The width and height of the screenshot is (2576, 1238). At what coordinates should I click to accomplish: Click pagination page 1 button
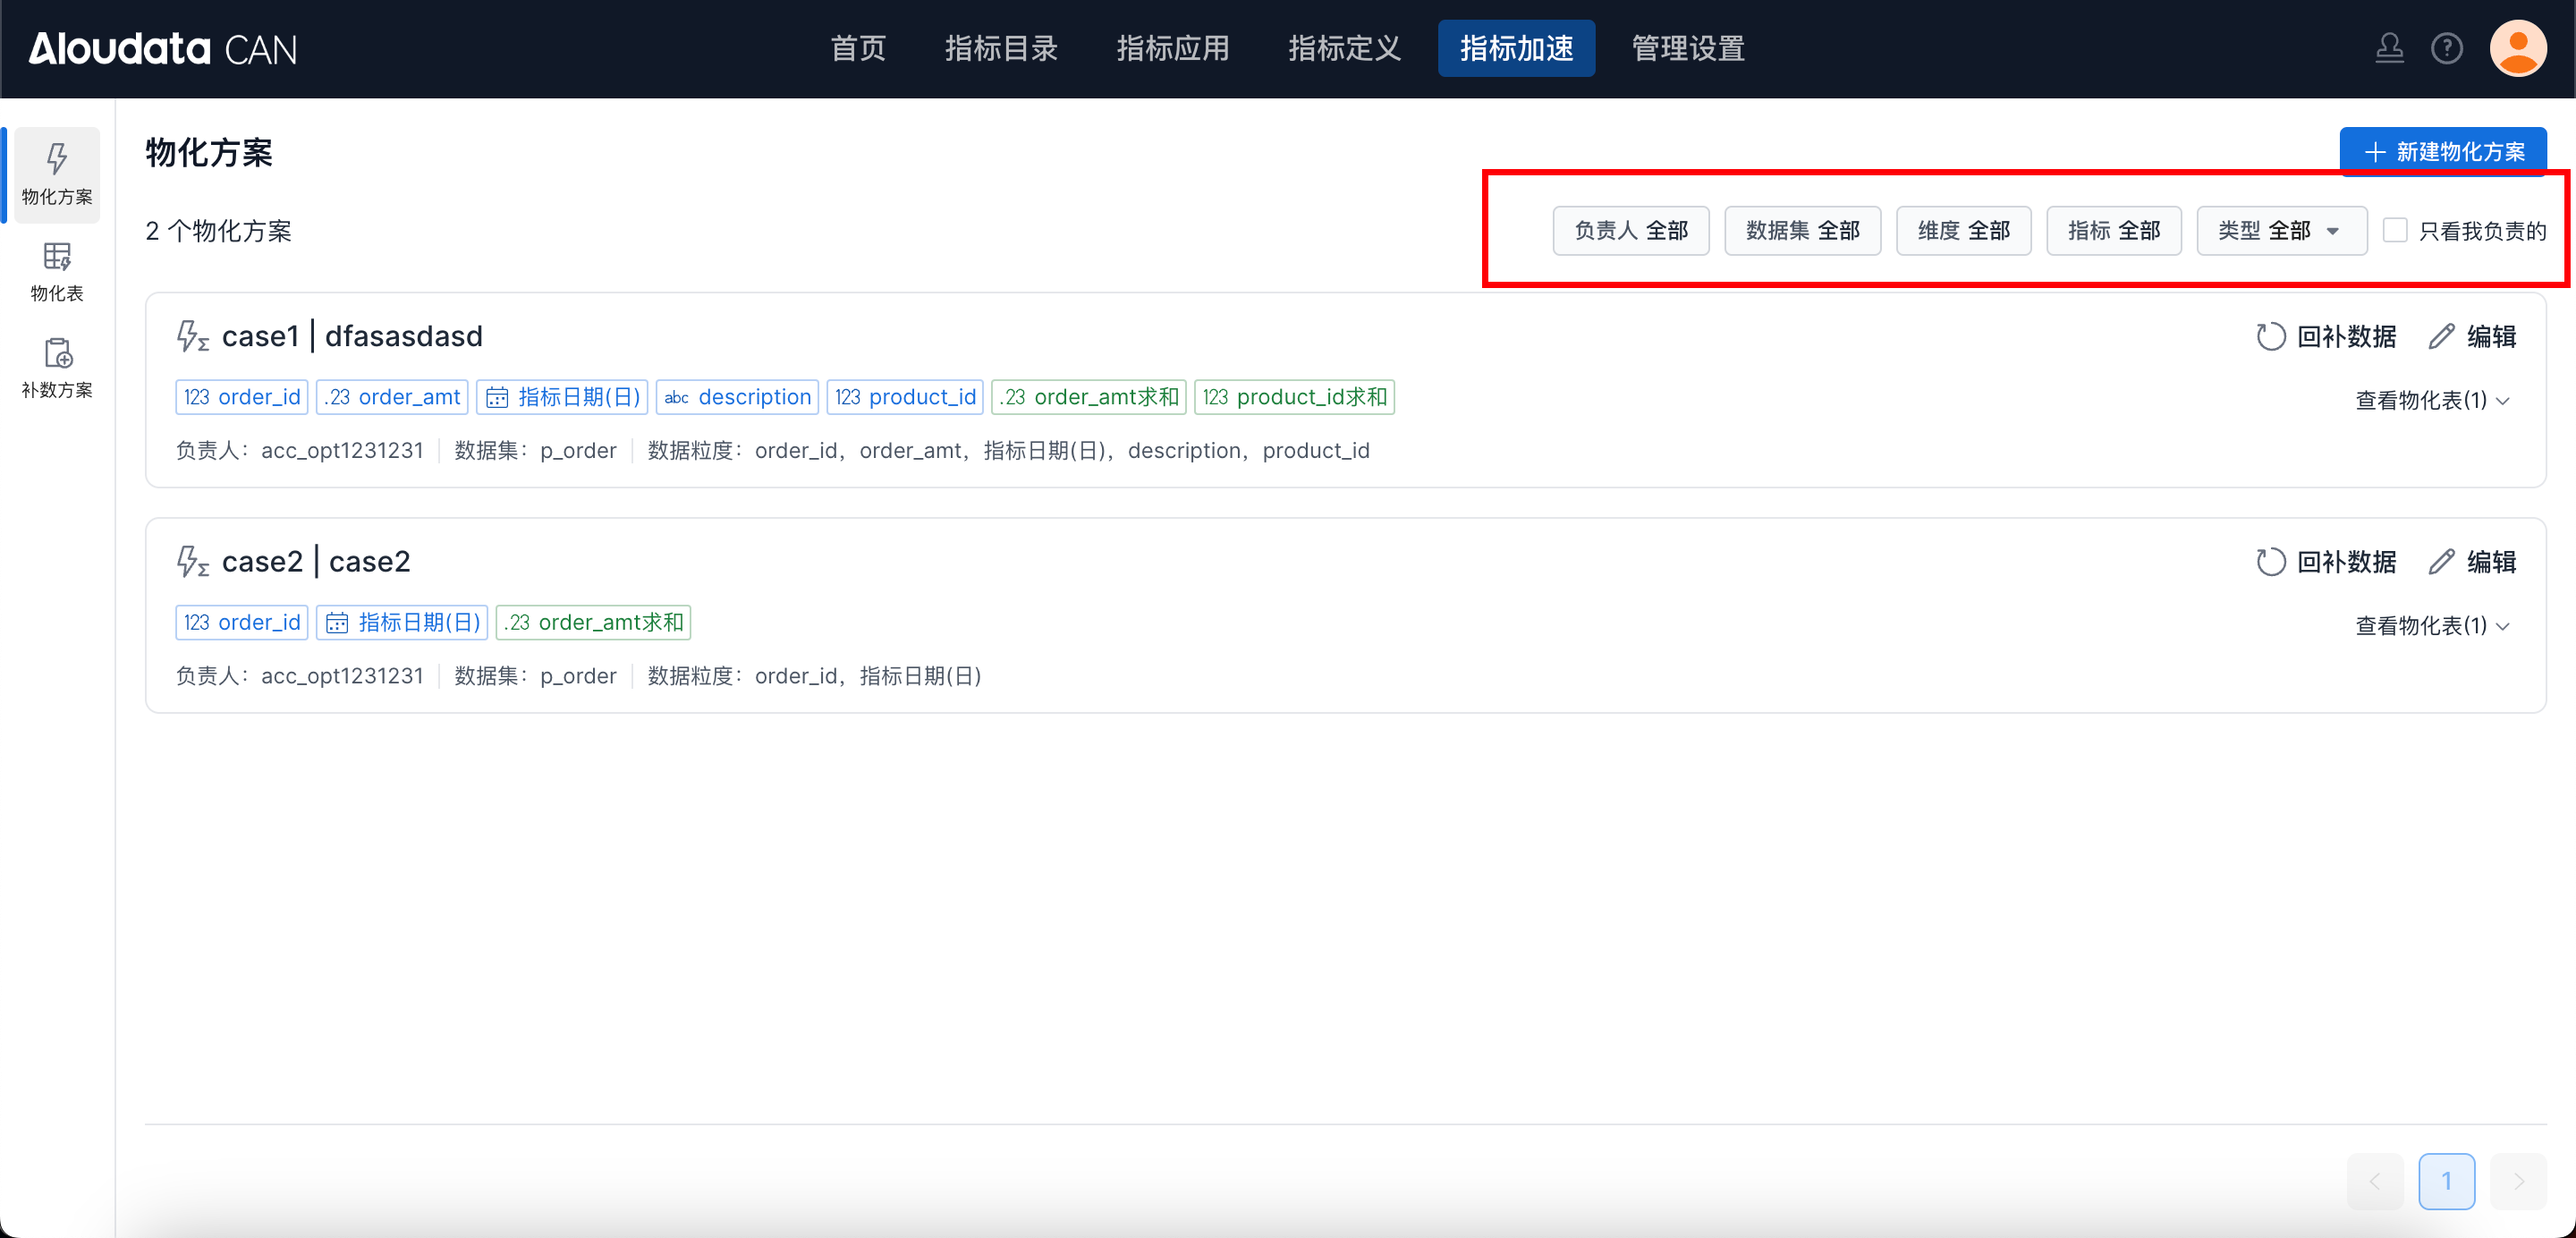pos(2446,1181)
